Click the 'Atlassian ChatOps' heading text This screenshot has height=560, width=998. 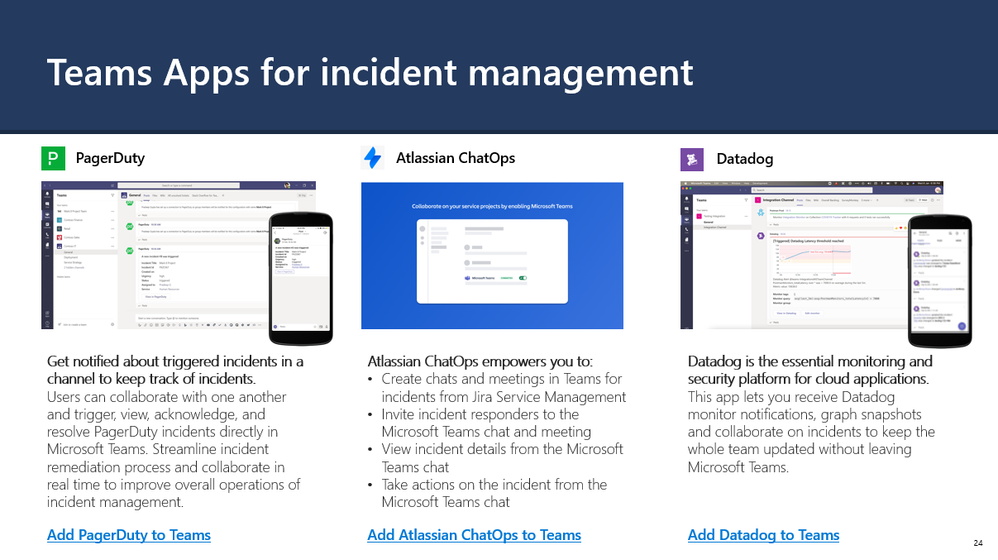pyautogui.click(x=456, y=158)
